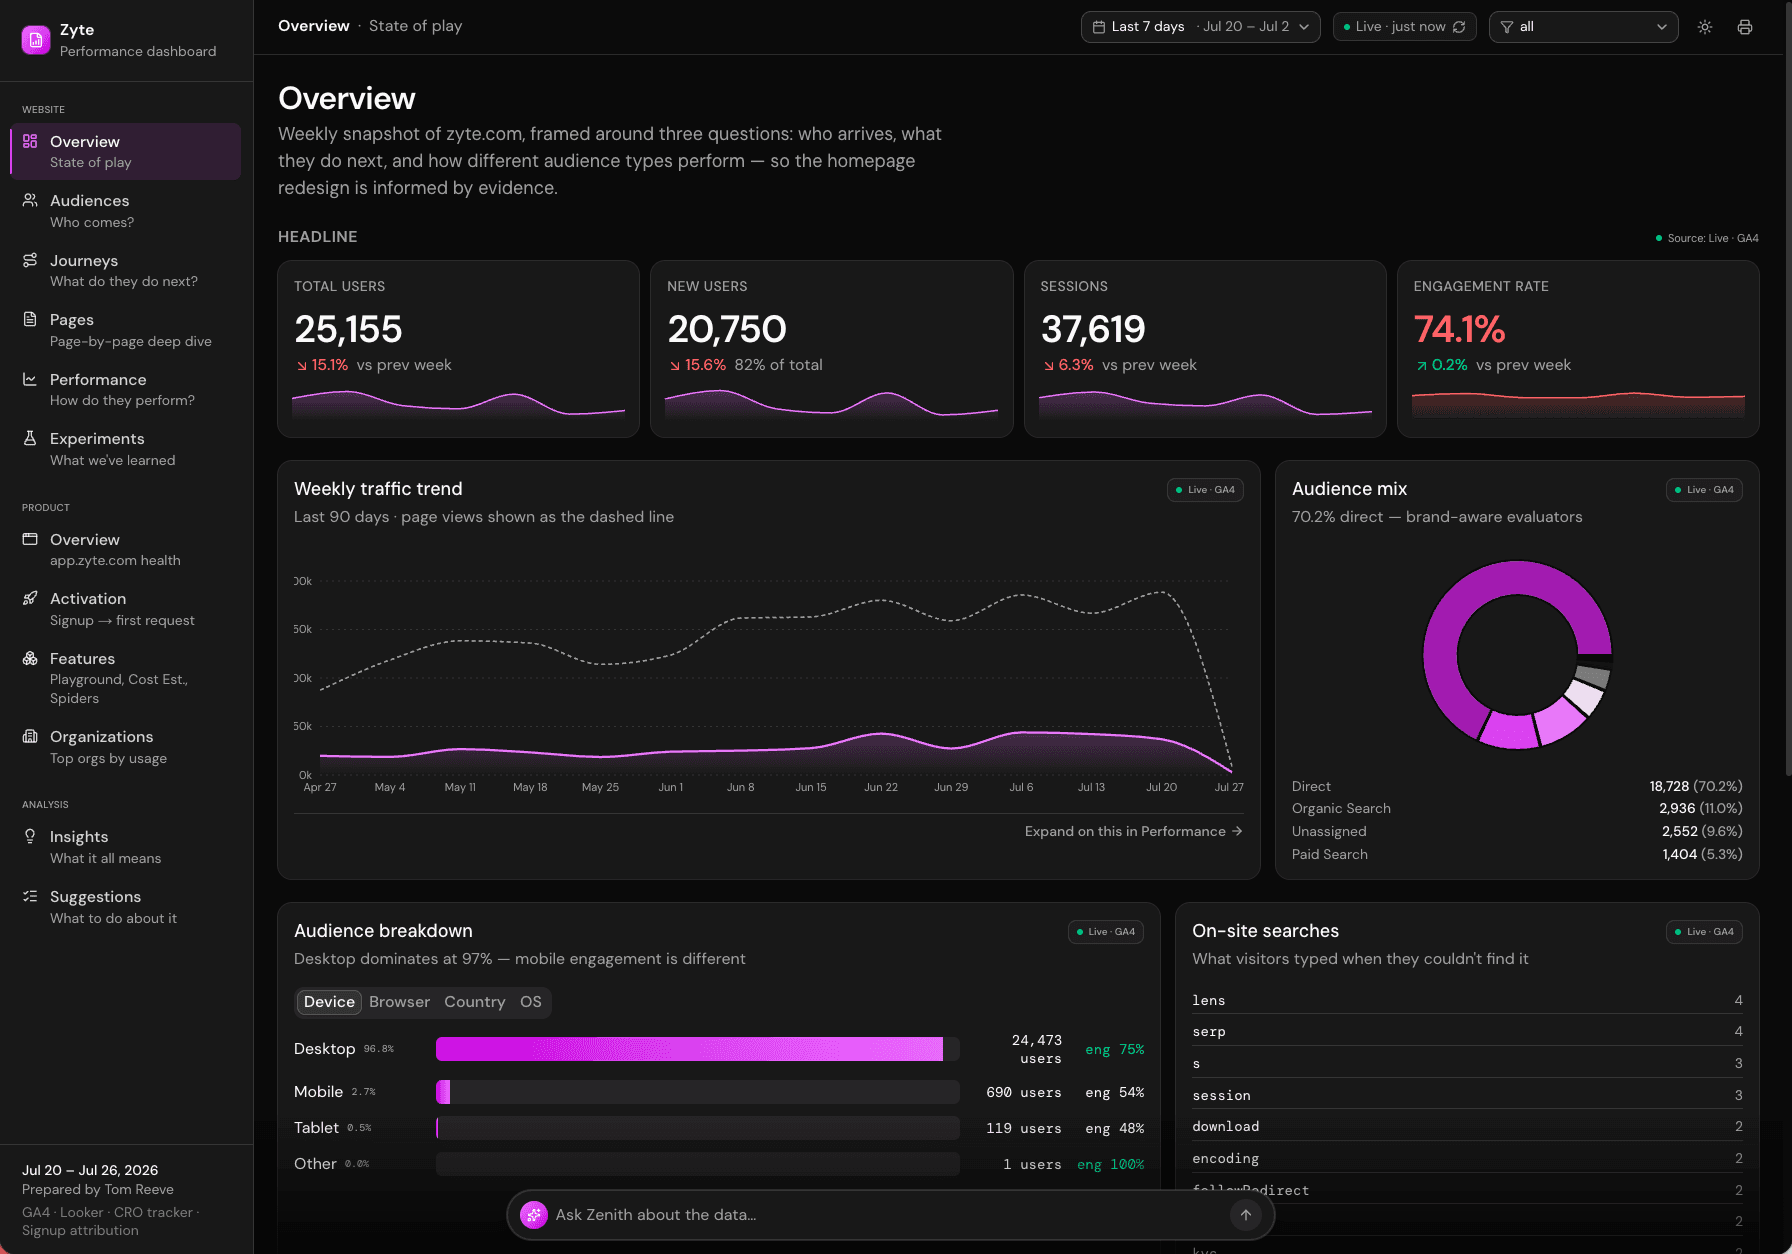
Task: Toggle the light/dark theme sun icon
Action: coord(1705,27)
